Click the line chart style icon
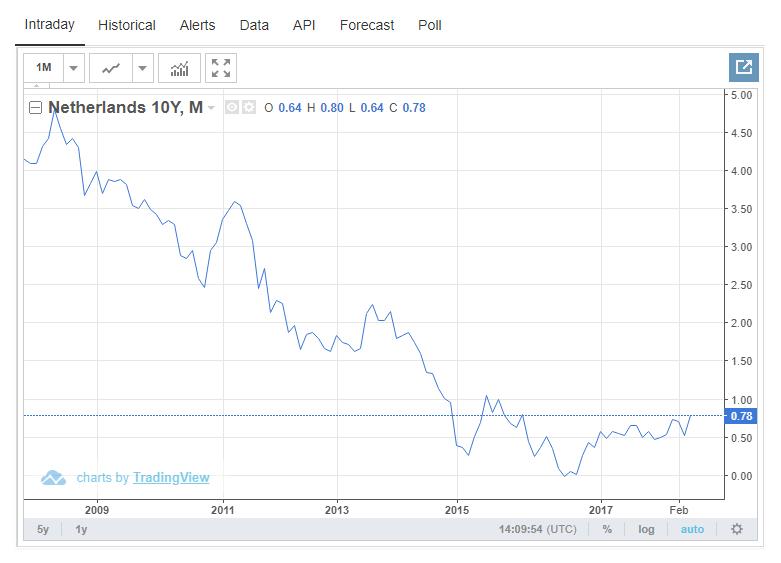Image resolution: width=781 pixels, height=563 pixels. point(111,68)
